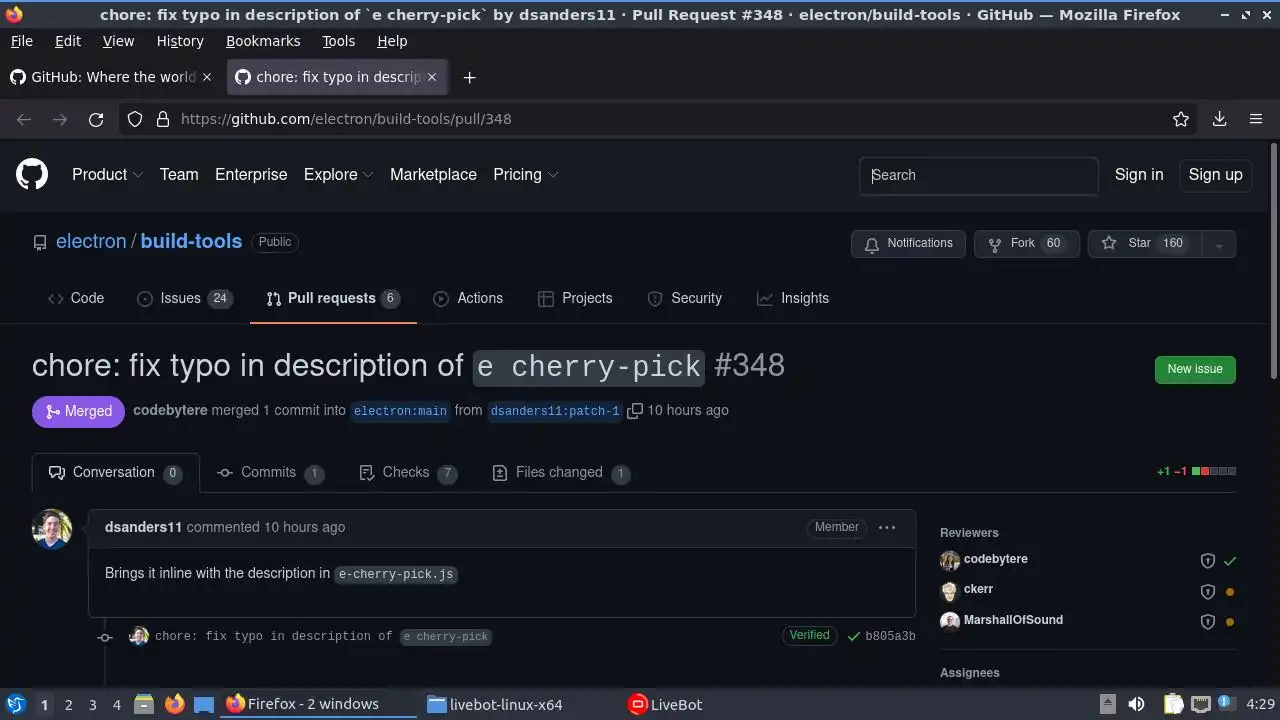This screenshot has height=720, width=1280.
Task: Switch to the Checks tab
Action: pyautogui.click(x=407, y=472)
